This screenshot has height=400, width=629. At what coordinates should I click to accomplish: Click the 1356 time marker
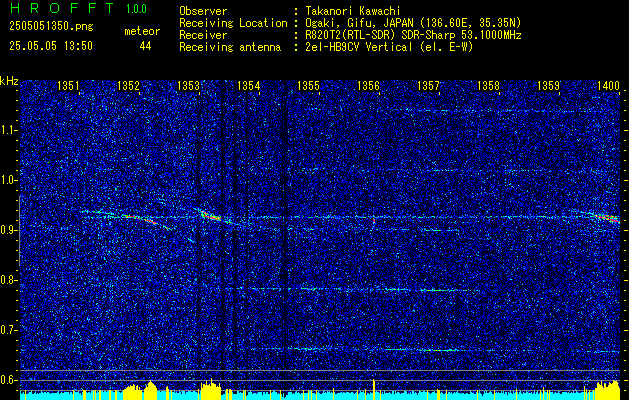pyautogui.click(x=368, y=85)
